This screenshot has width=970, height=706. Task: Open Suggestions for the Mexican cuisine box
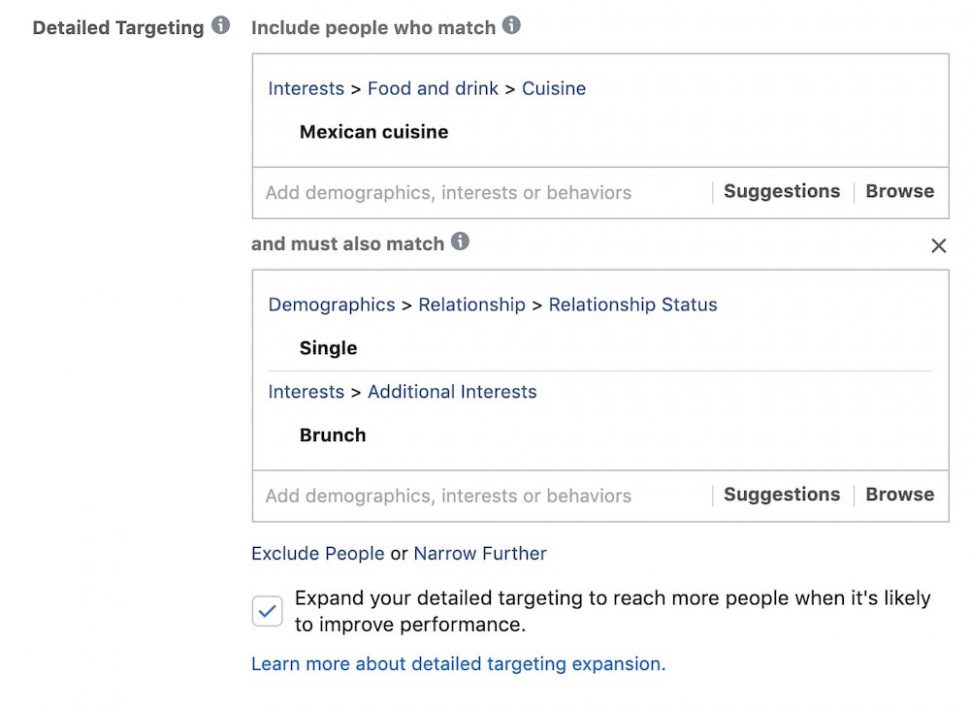[781, 191]
